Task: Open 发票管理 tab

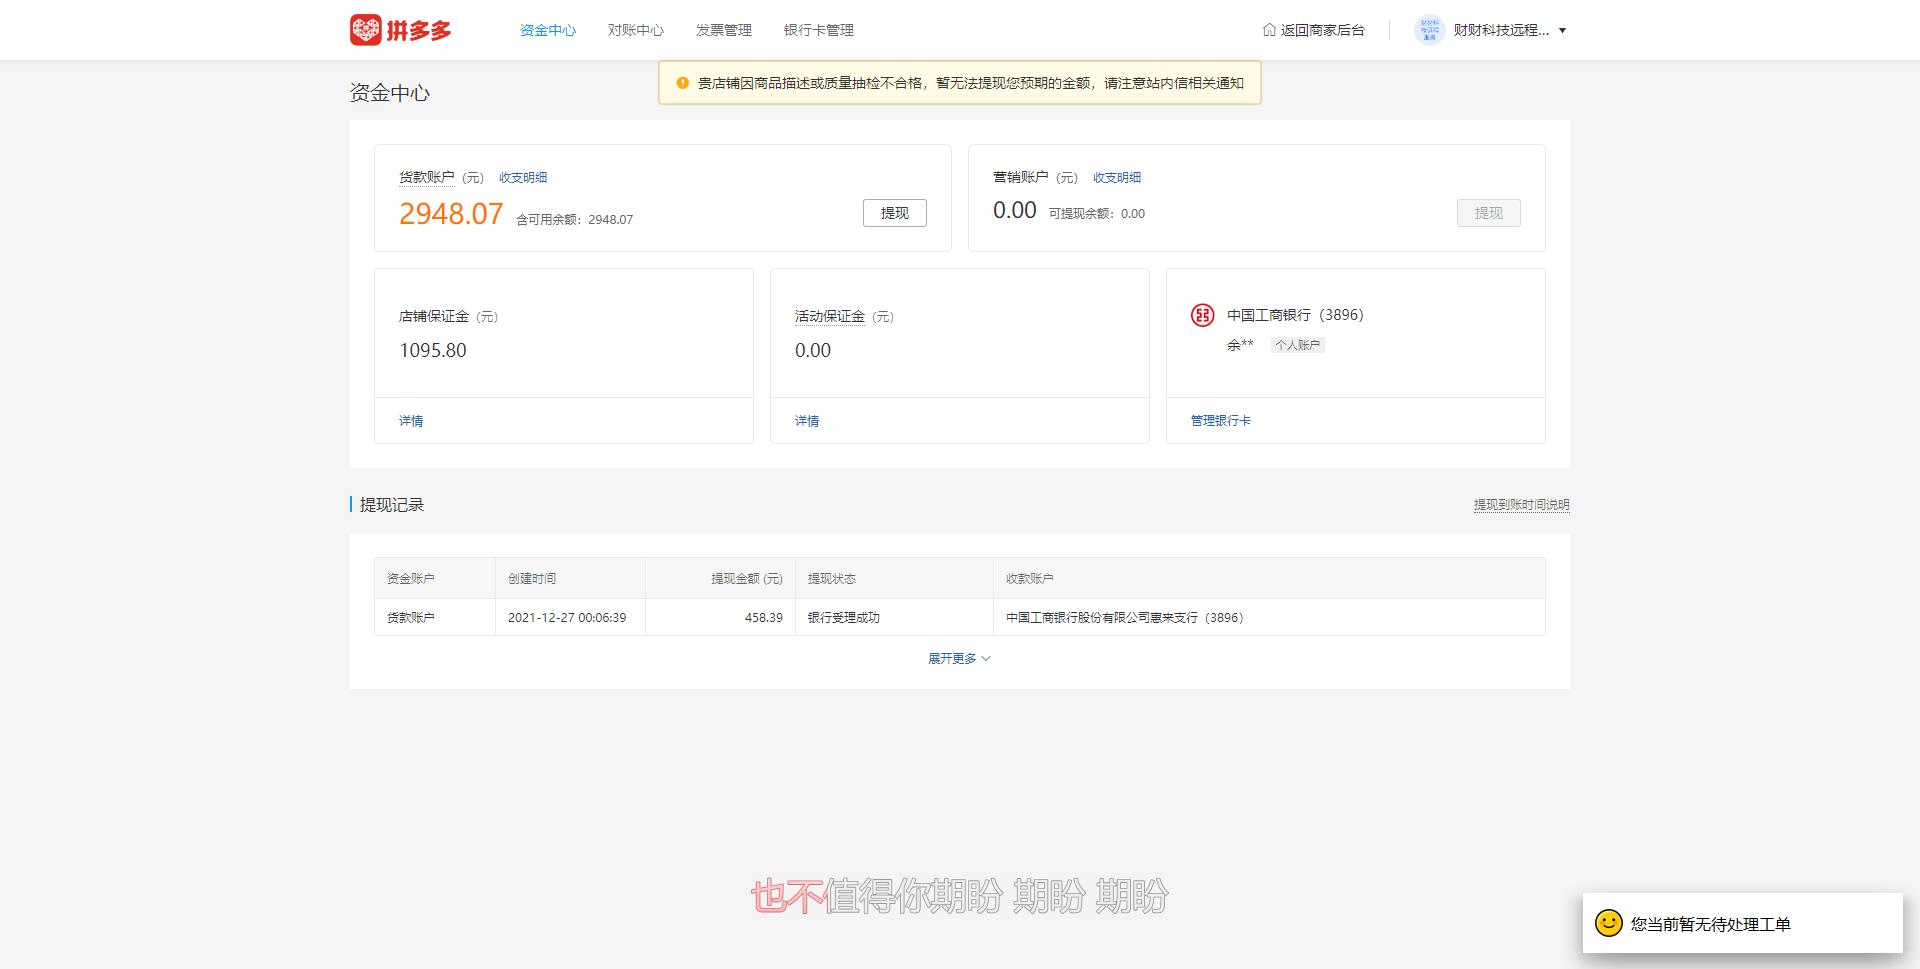Action: click(x=724, y=30)
